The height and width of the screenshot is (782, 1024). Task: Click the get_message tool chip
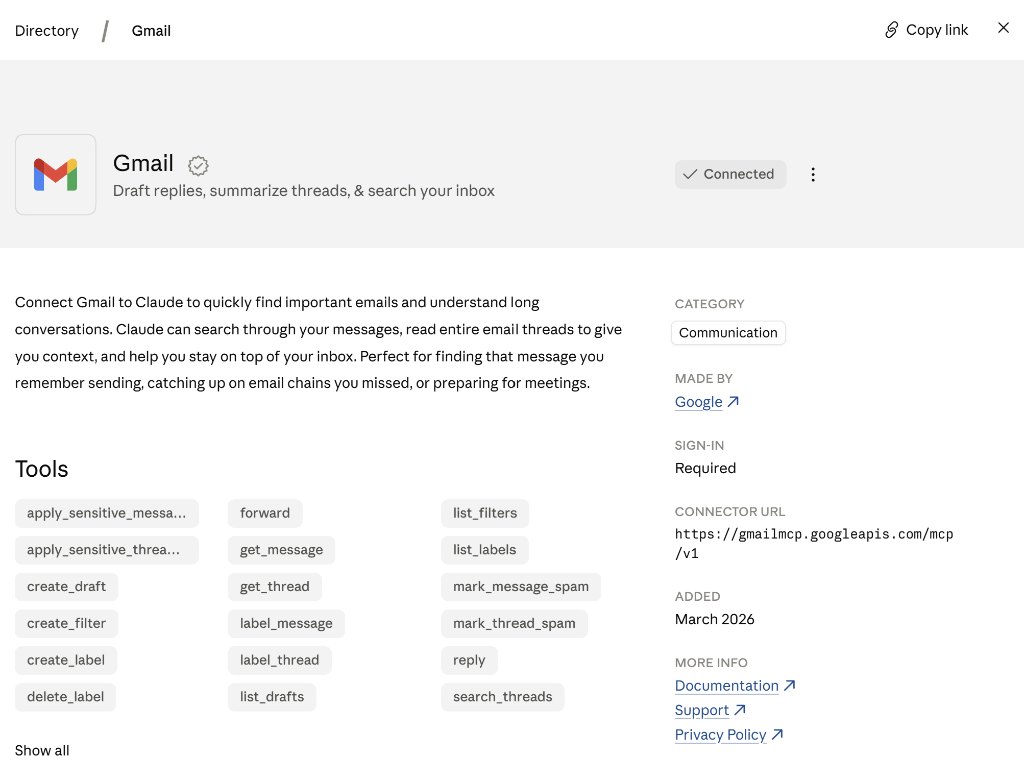click(281, 550)
